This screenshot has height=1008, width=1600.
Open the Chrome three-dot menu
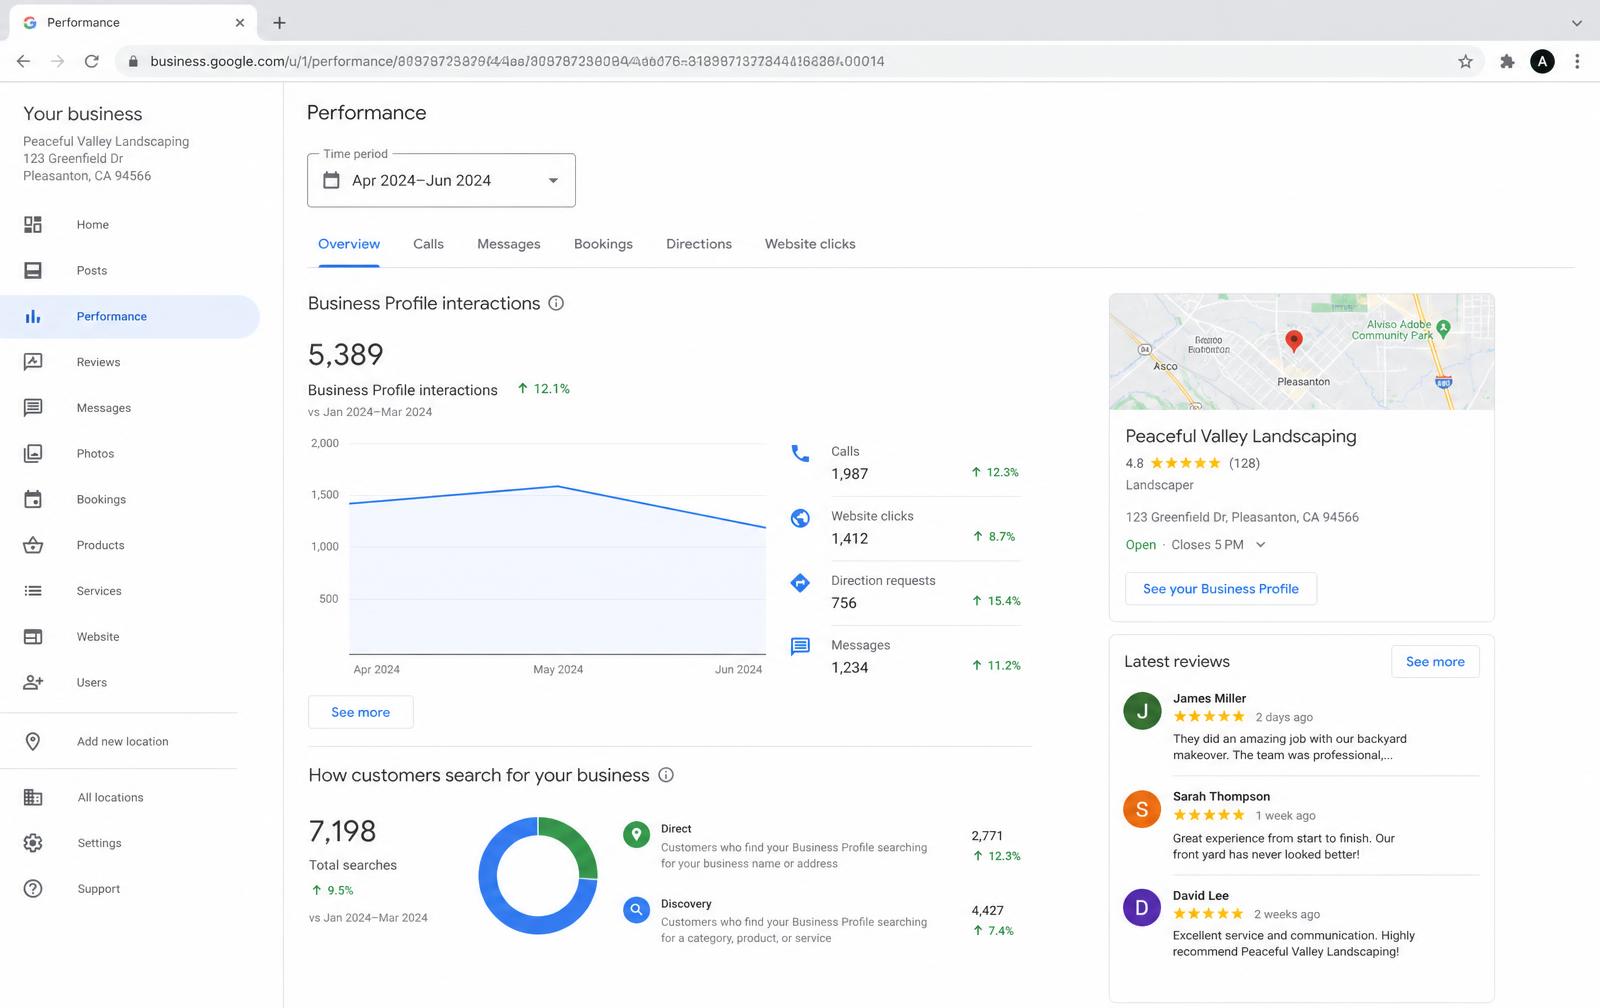pyautogui.click(x=1577, y=61)
